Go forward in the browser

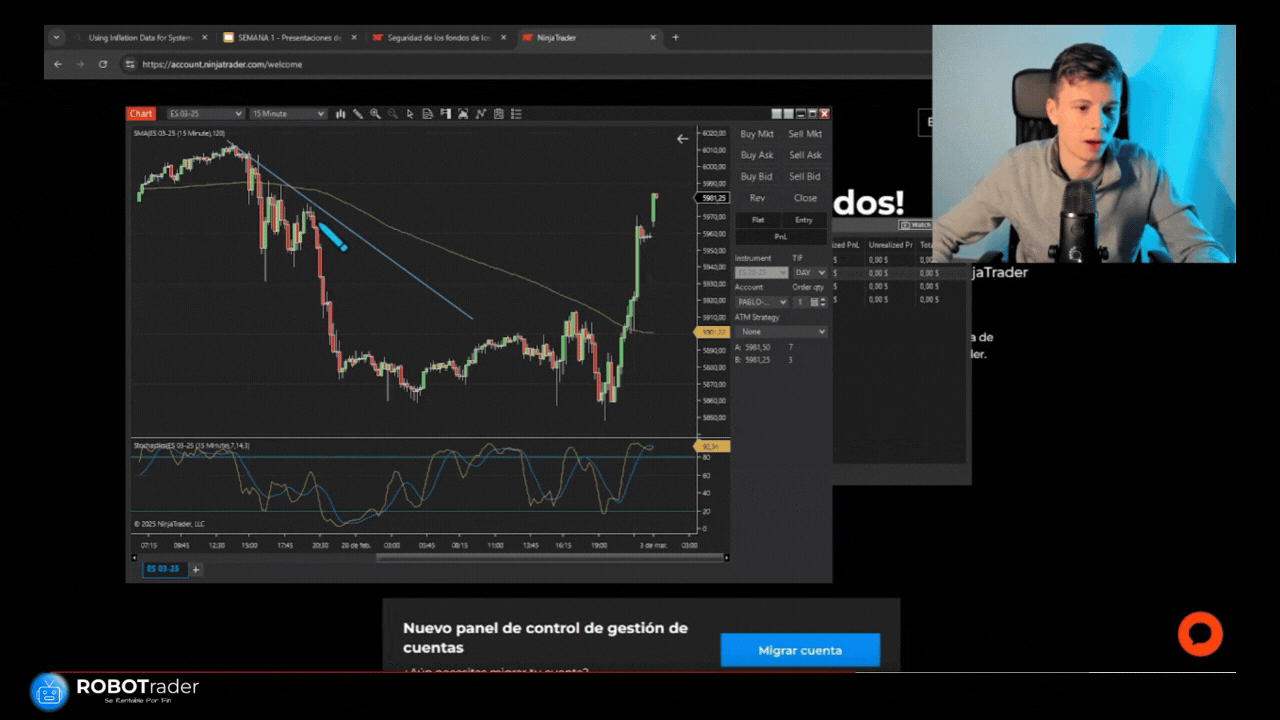pos(81,64)
